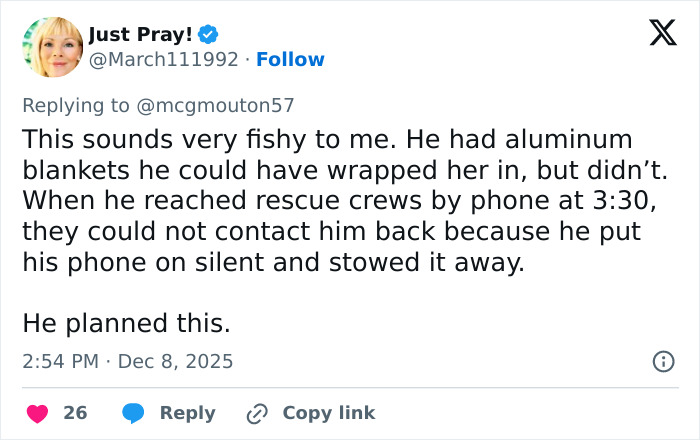700x440 pixels.
Task: Like the tweet with the heart icon
Action: click(37, 413)
